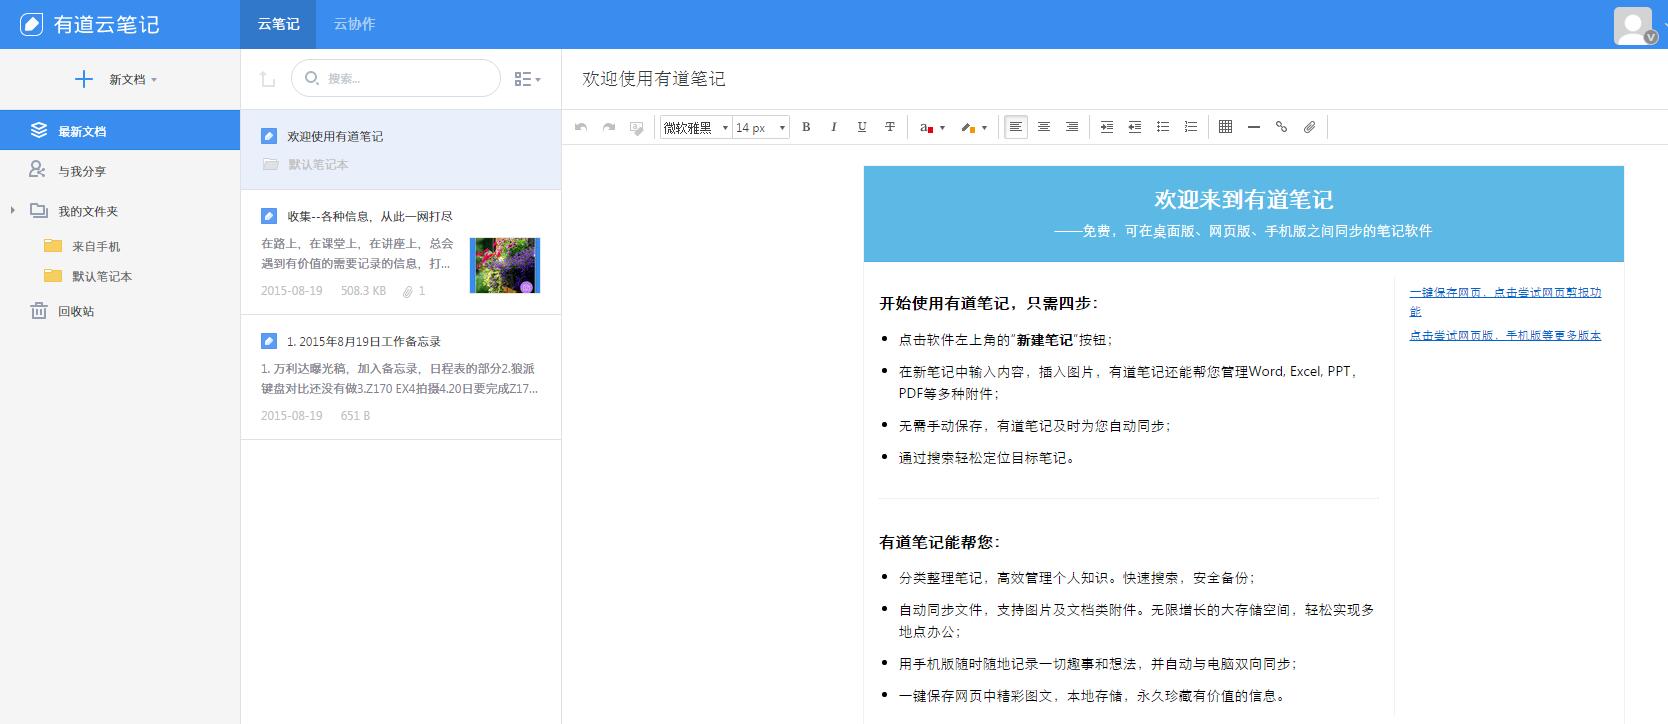The width and height of the screenshot is (1668, 724).
Task: Insert a table
Action: tap(1226, 127)
